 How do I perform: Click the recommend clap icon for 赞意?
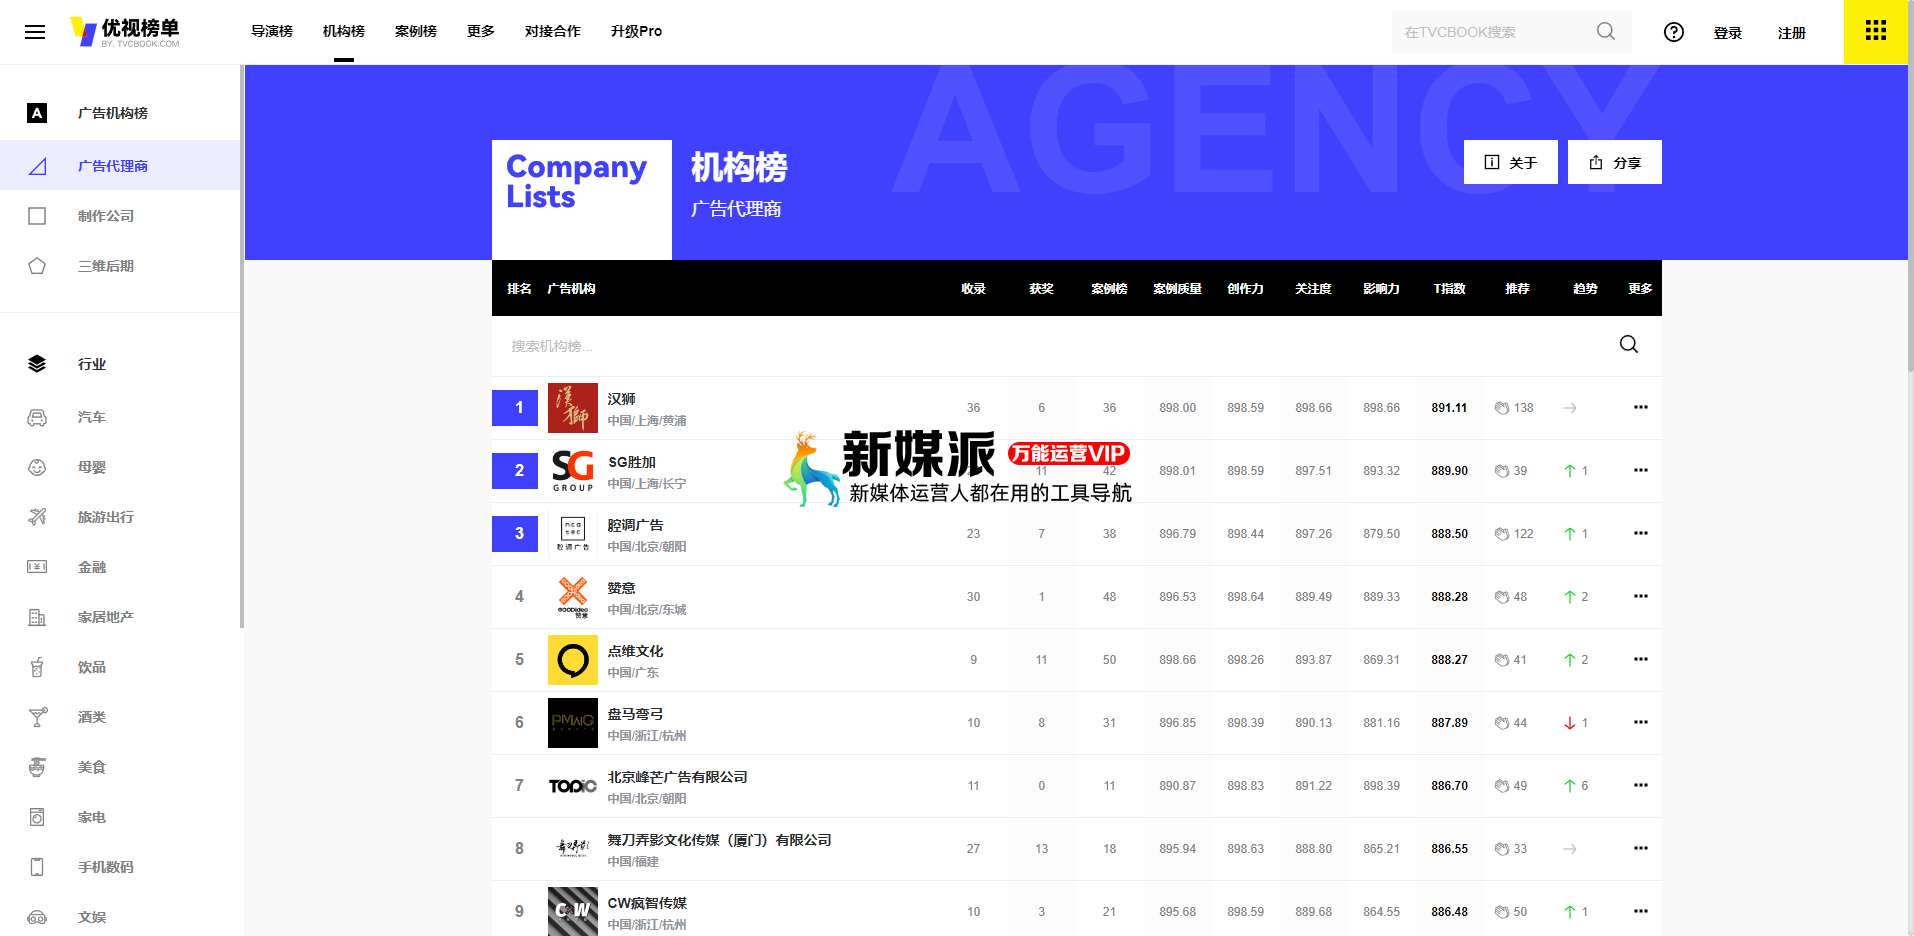point(1502,597)
